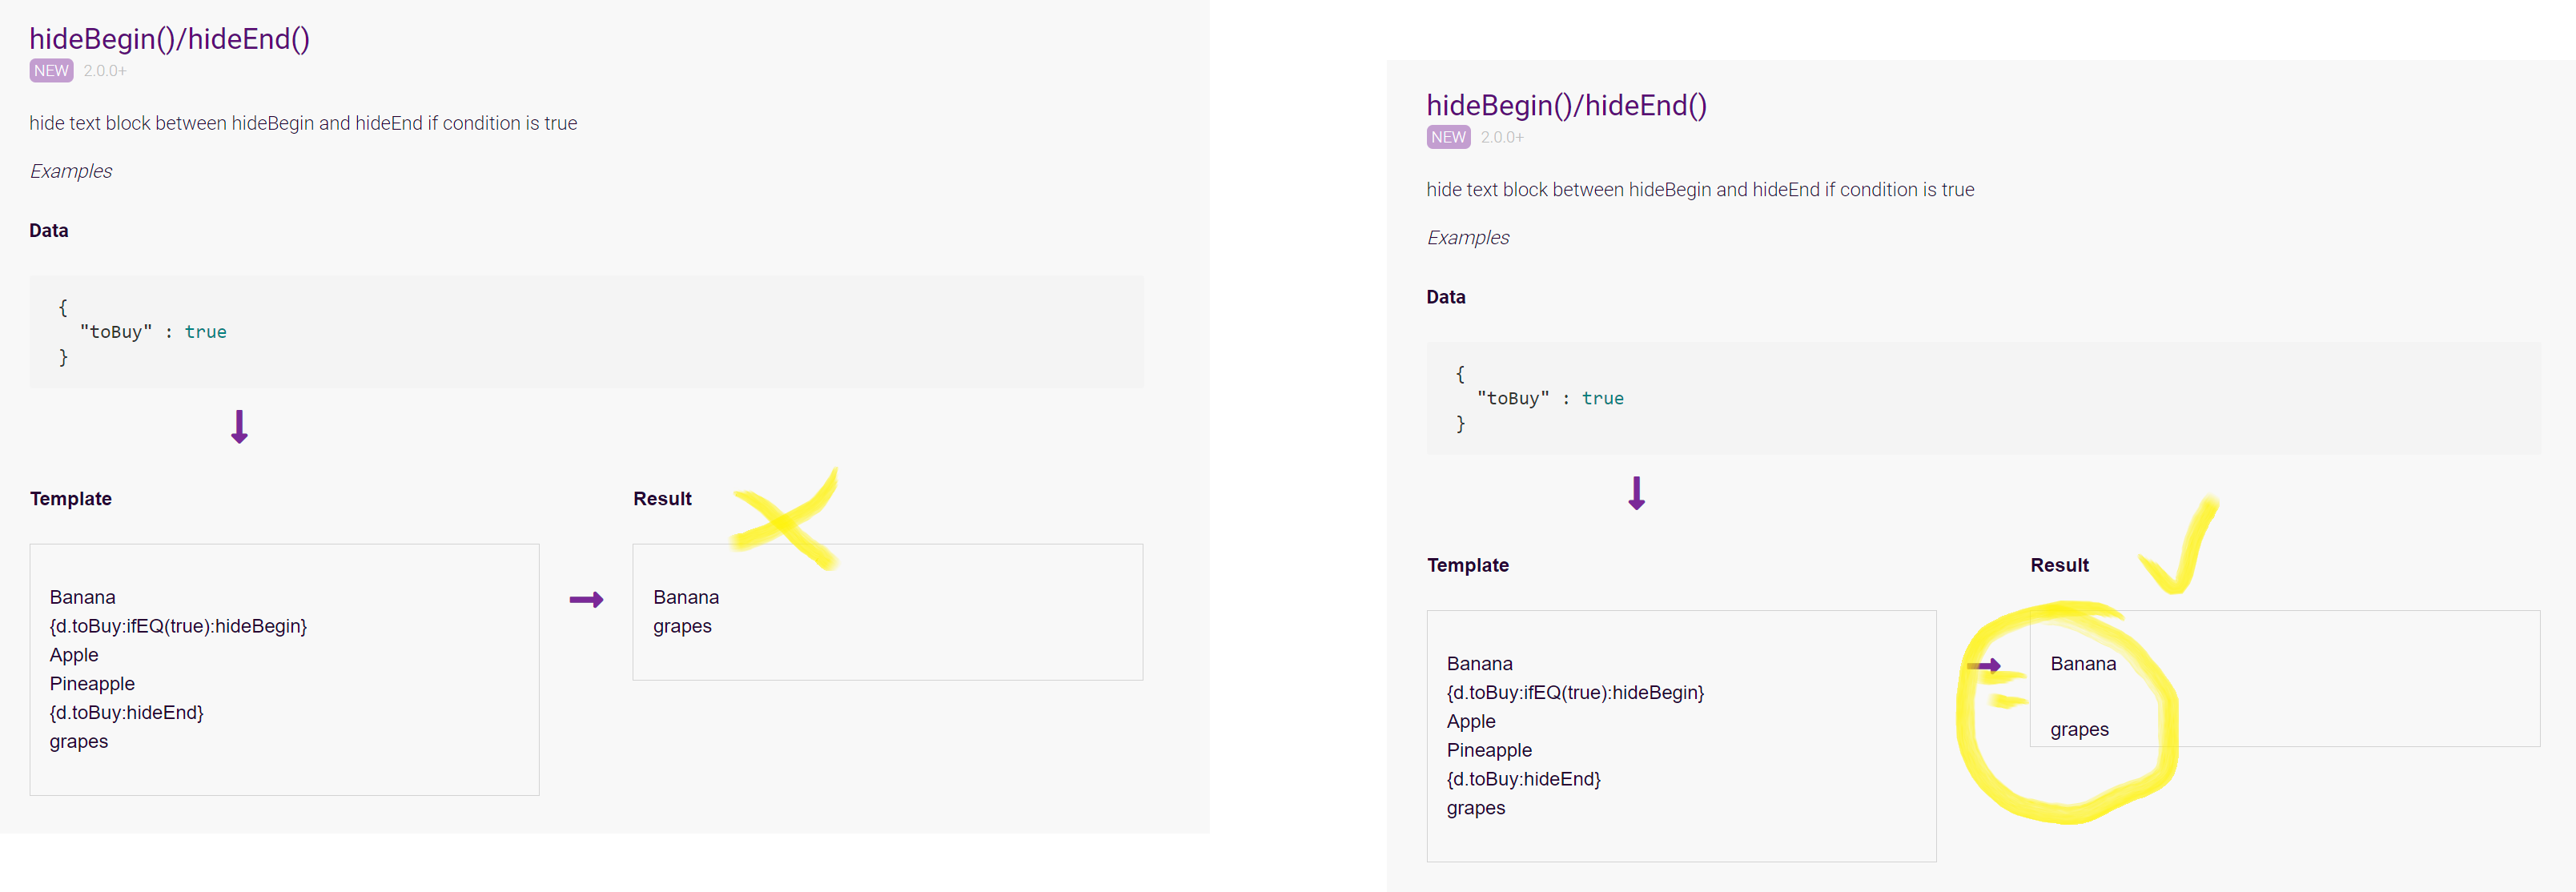Select the Data heading tab on the left

48,230
